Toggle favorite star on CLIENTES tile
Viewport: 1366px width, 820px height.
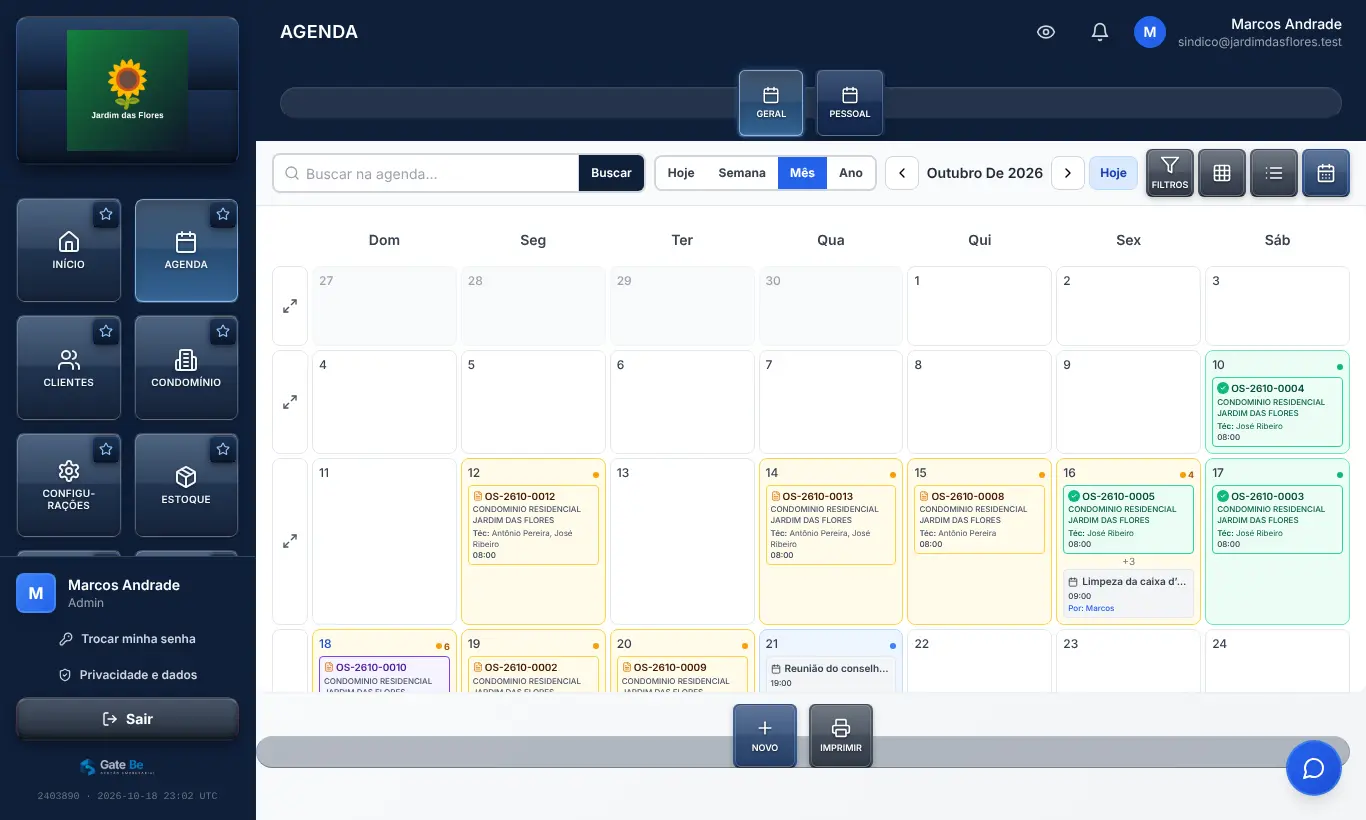[x=106, y=331]
